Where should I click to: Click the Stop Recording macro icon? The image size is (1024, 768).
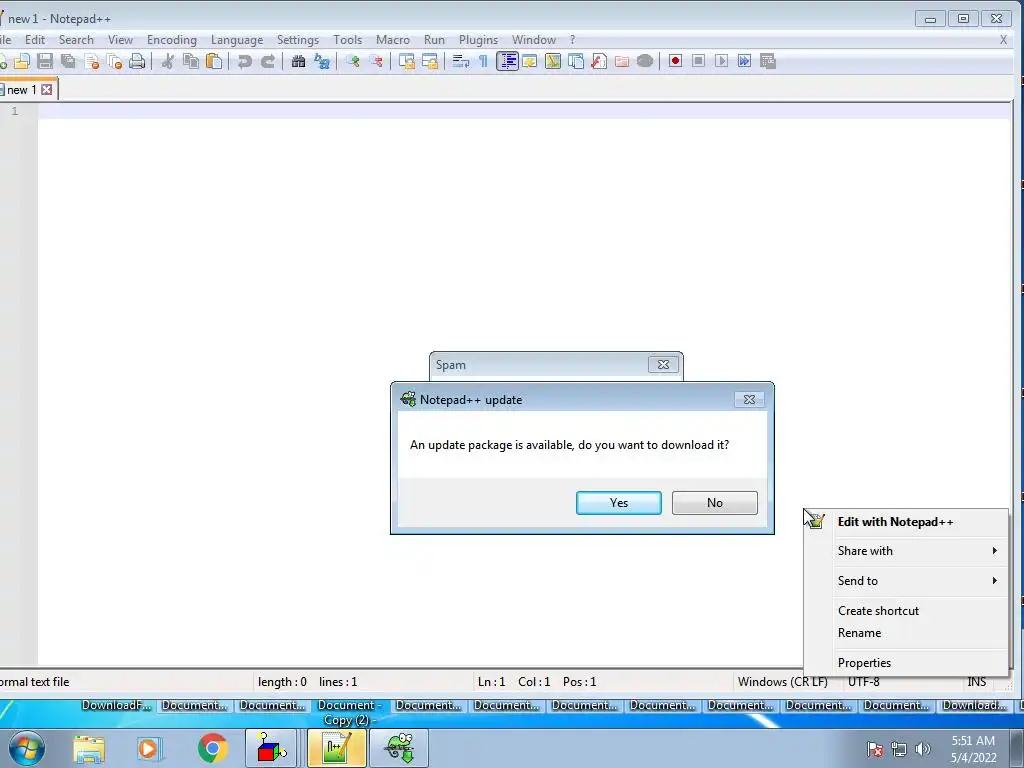click(698, 61)
